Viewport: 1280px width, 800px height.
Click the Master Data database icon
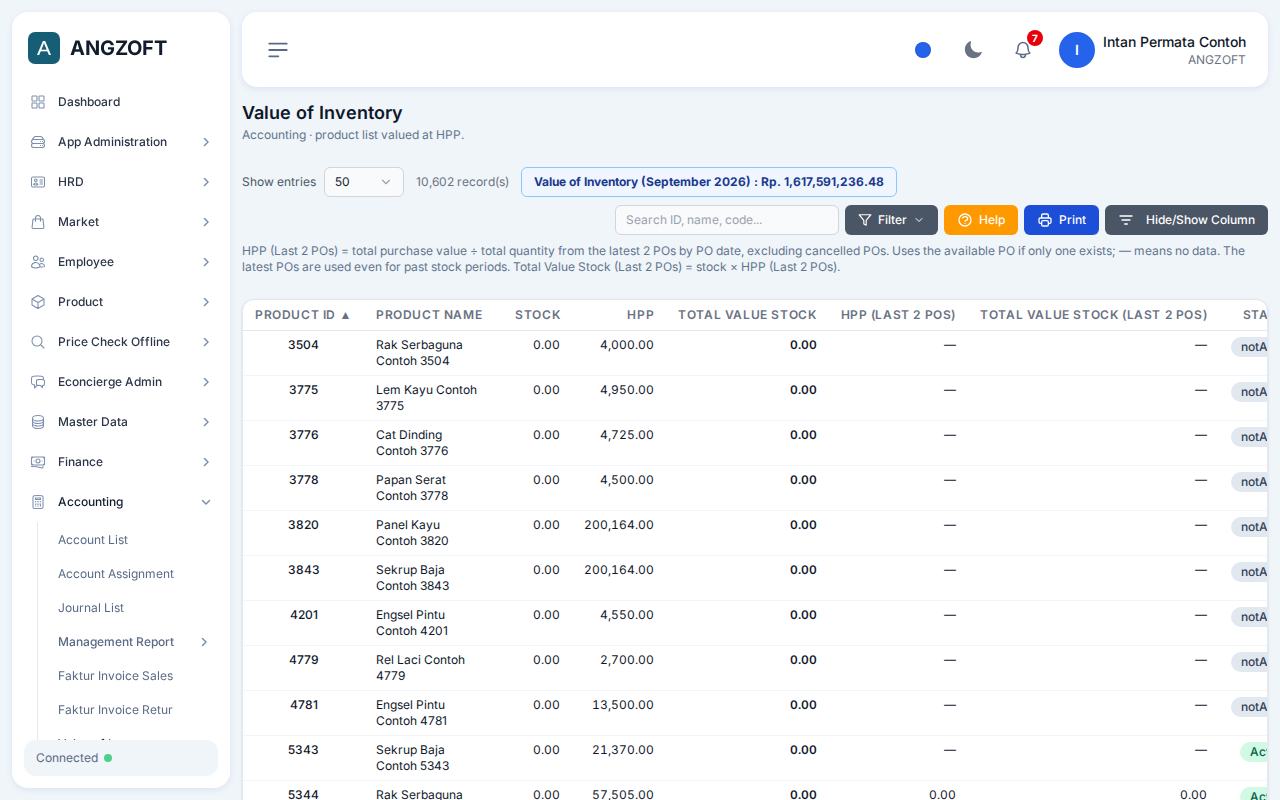[x=38, y=422]
